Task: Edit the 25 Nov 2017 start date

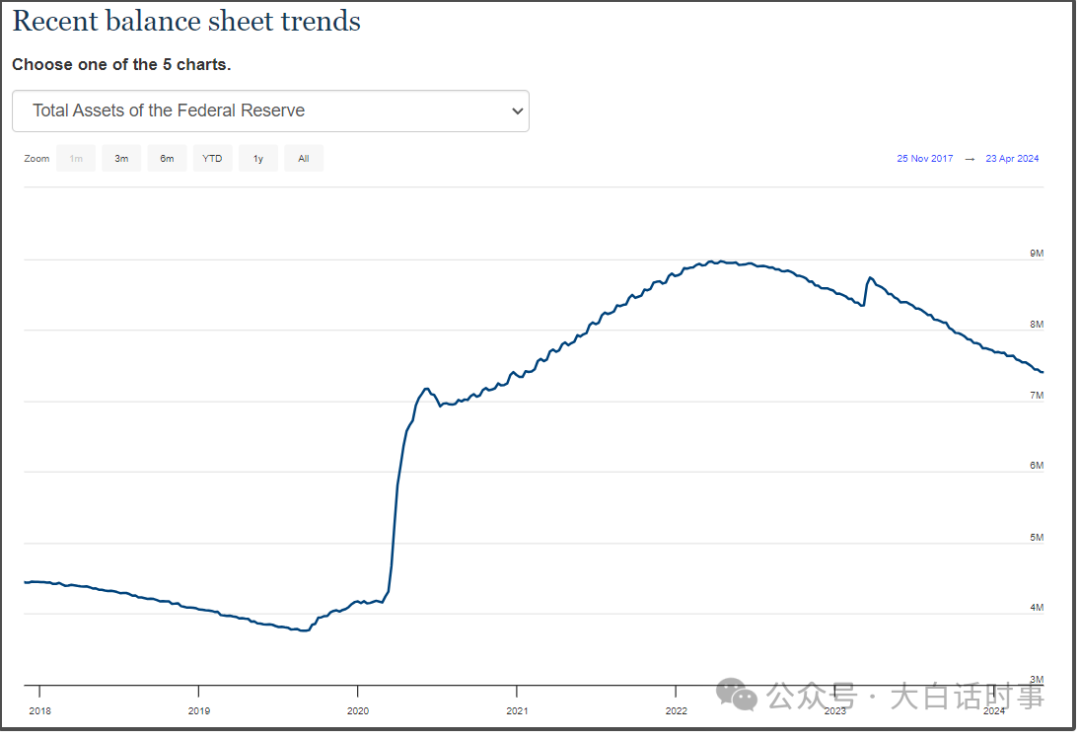Action: (x=924, y=158)
